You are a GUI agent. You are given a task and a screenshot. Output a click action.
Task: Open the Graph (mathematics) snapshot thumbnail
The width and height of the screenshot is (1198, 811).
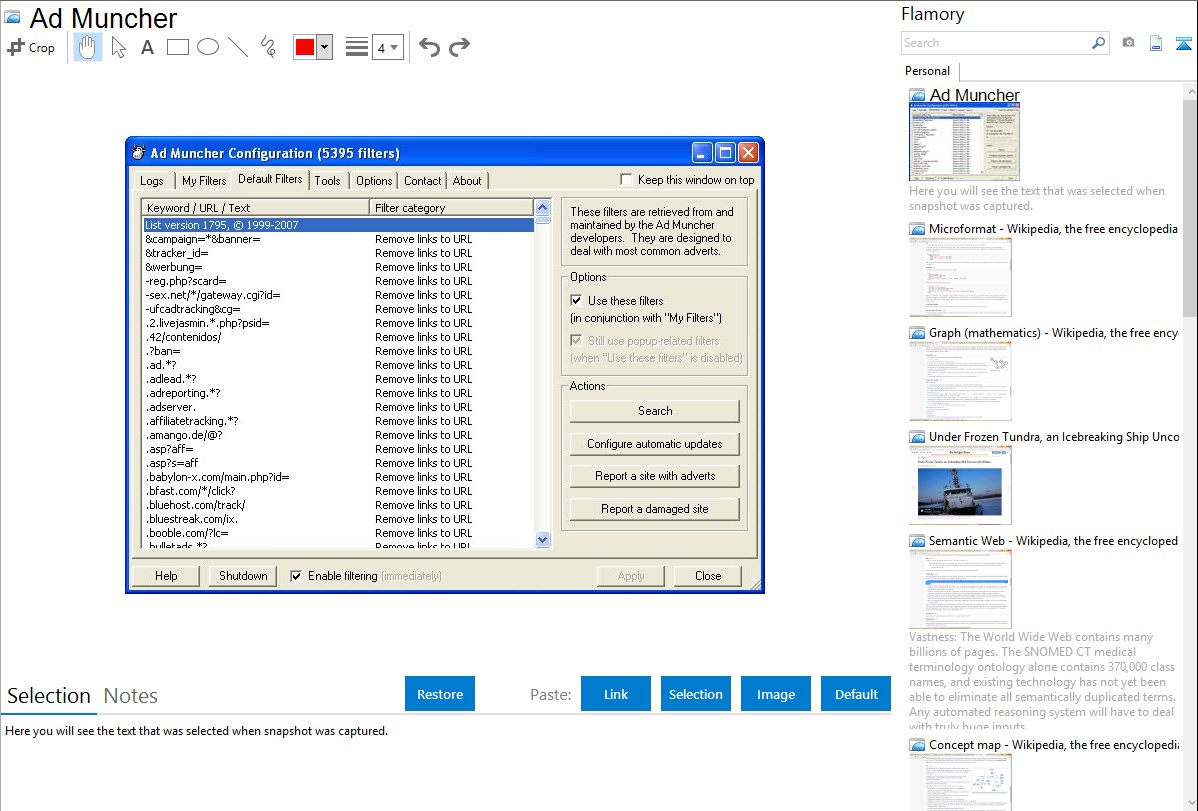(960, 381)
